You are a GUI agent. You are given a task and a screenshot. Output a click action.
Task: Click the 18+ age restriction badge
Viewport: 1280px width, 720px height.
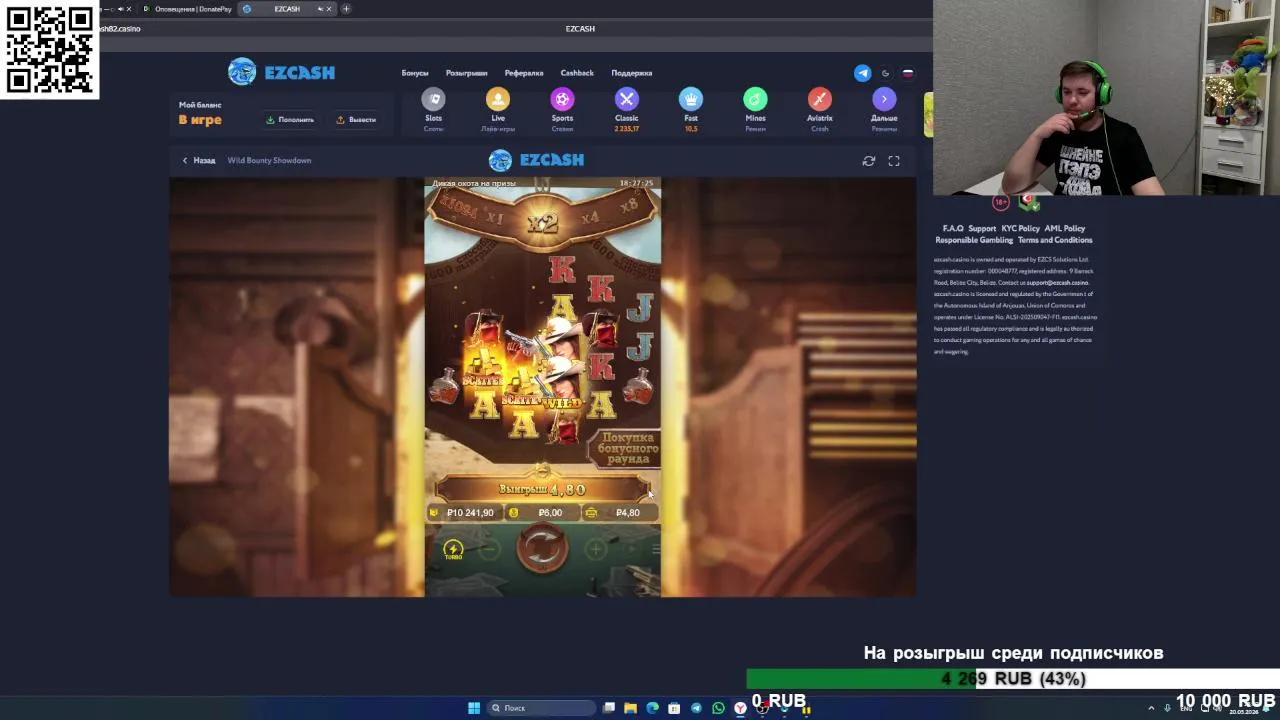[x=1001, y=202]
